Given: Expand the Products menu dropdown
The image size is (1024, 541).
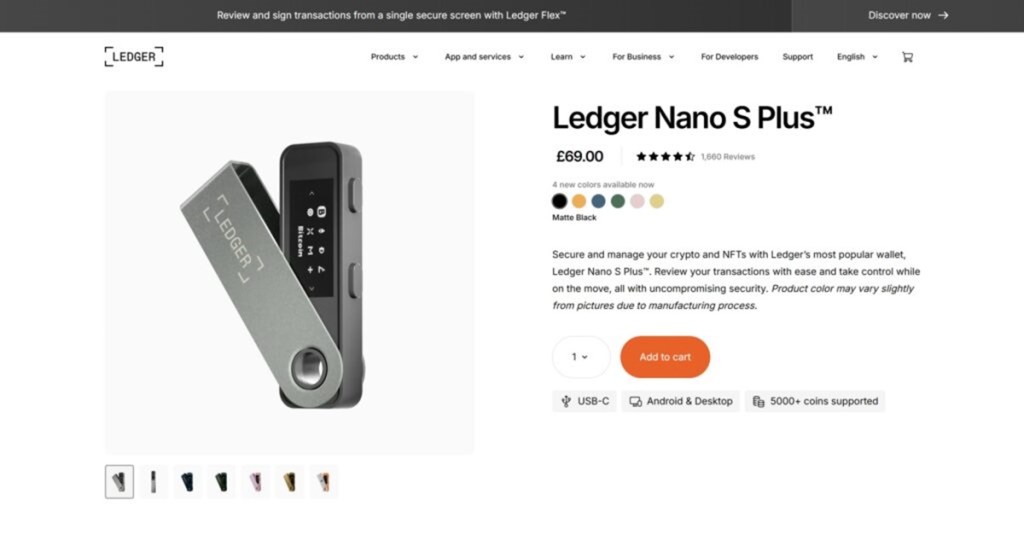Looking at the screenshot, I should click(x=394, y=57).
